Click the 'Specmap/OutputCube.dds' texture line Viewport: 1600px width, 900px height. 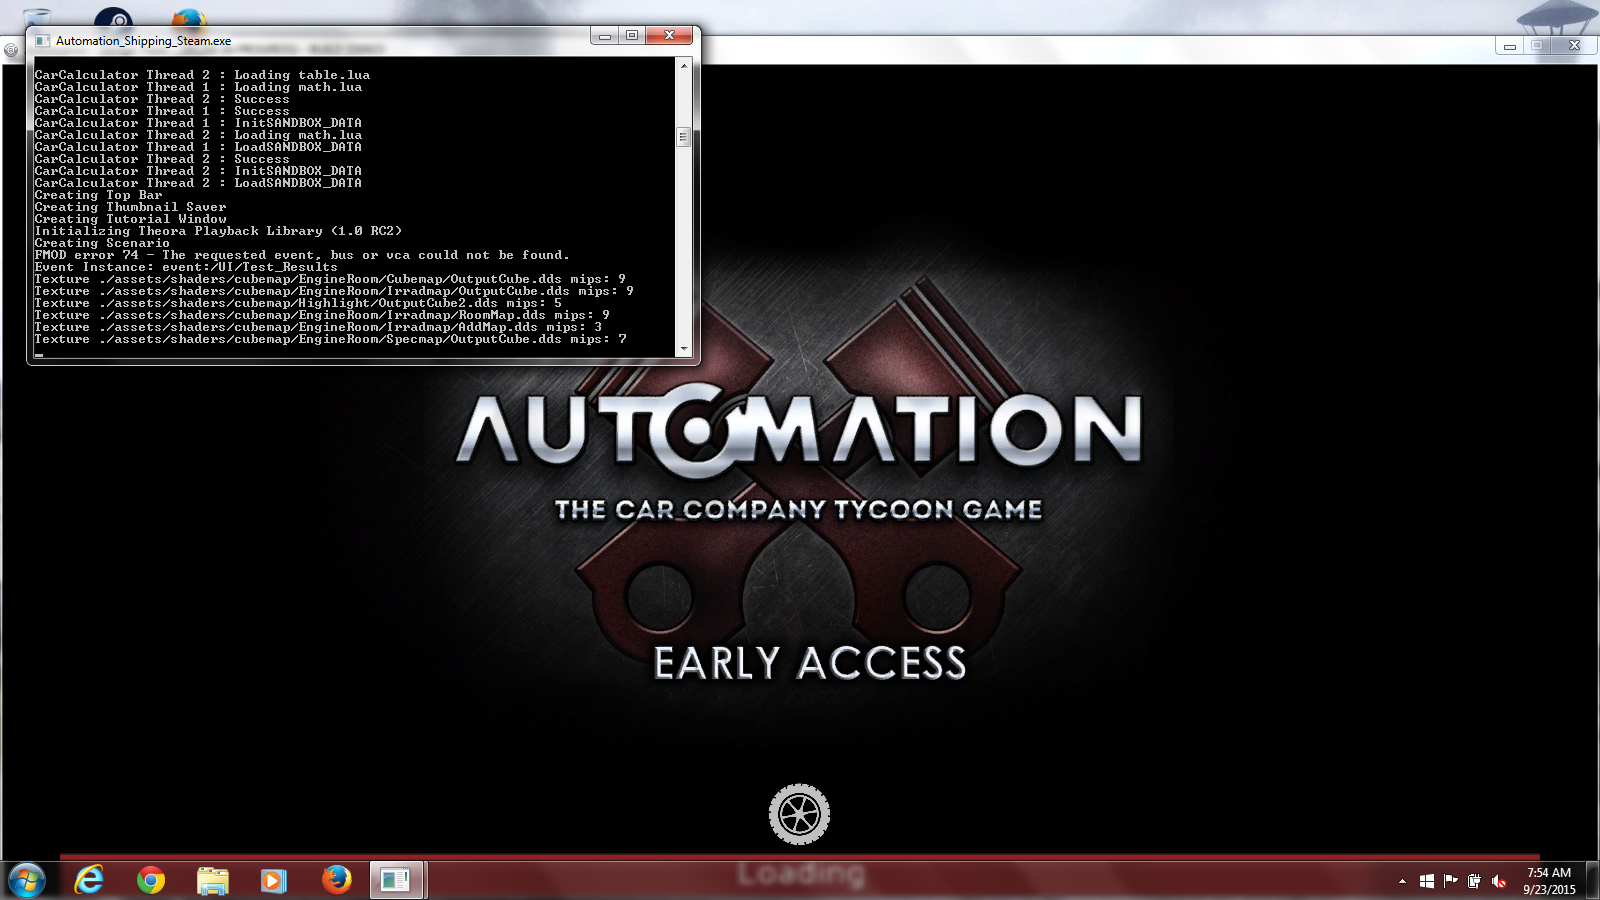point(330,339)
